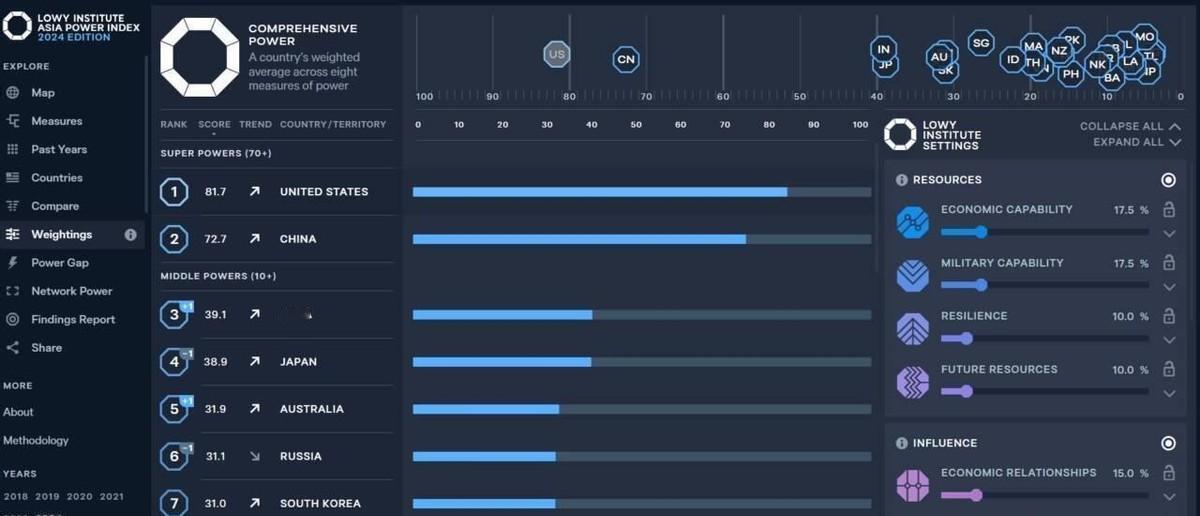Screen dimensions: 1200x516
Task: Click the Measures icon
Action: [x=13, y=121]
